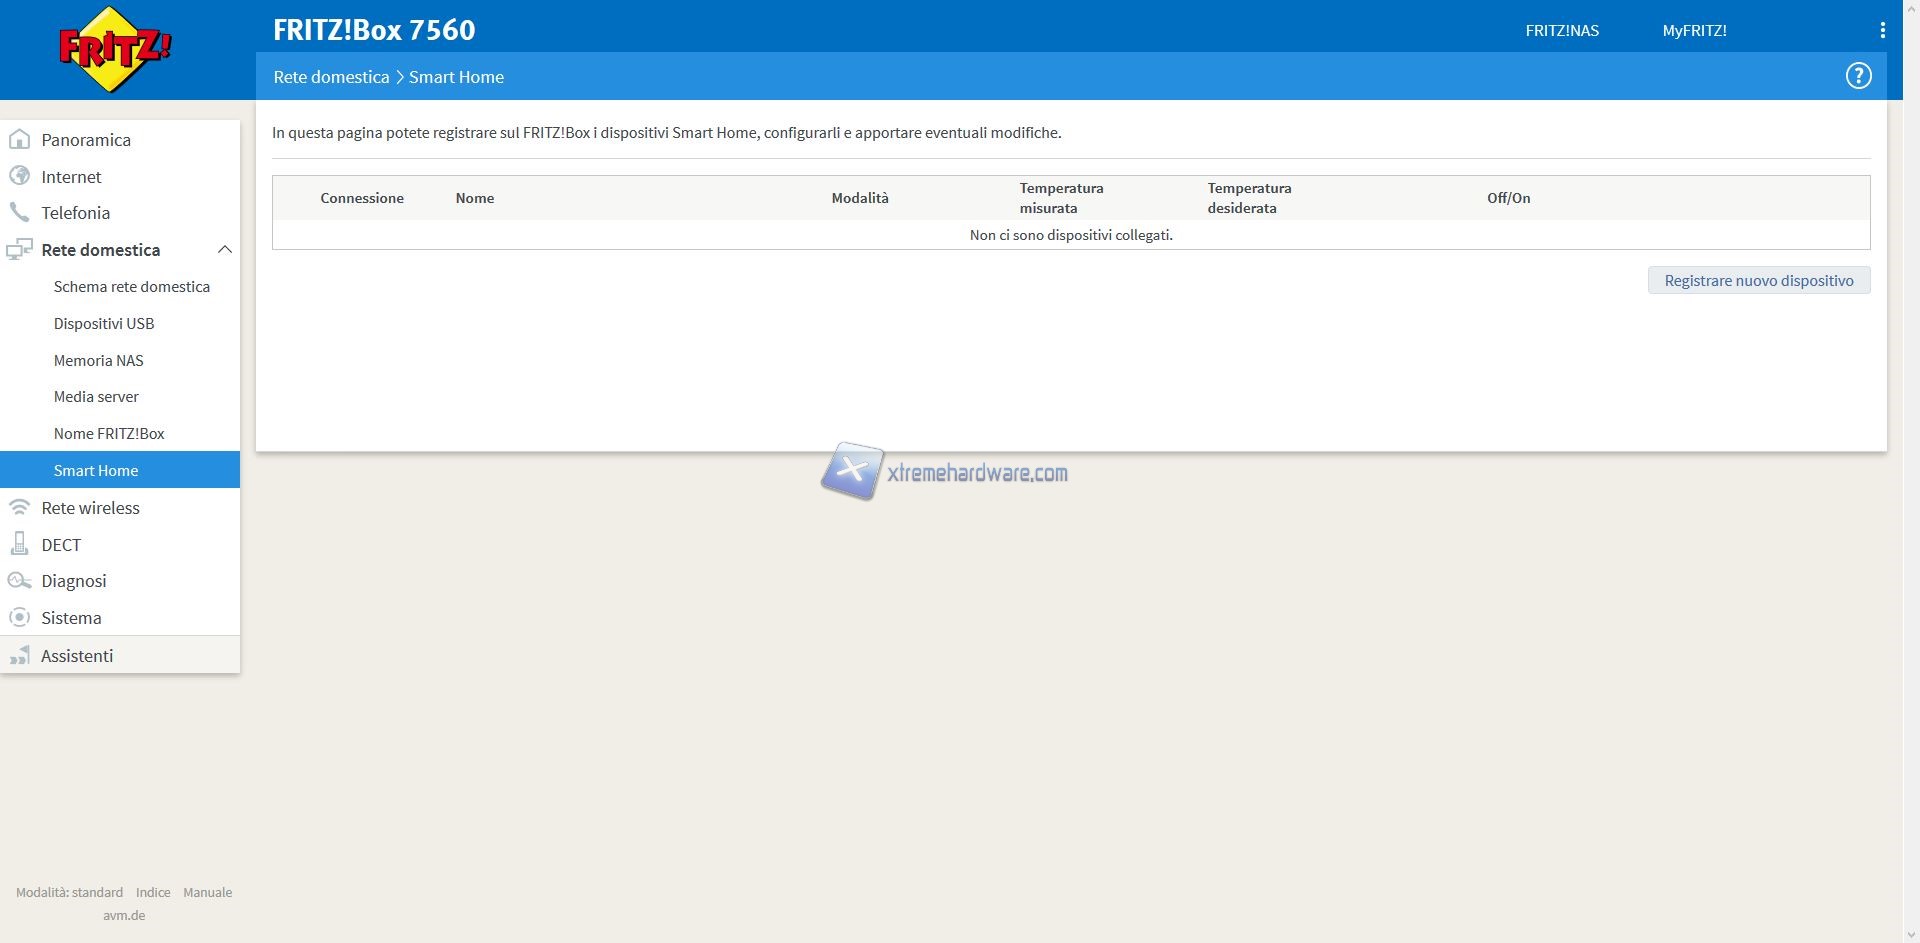Click Rete domestica breadcrumb link
This screenshot has width=1920, height=943.
[x=331, y=77]
